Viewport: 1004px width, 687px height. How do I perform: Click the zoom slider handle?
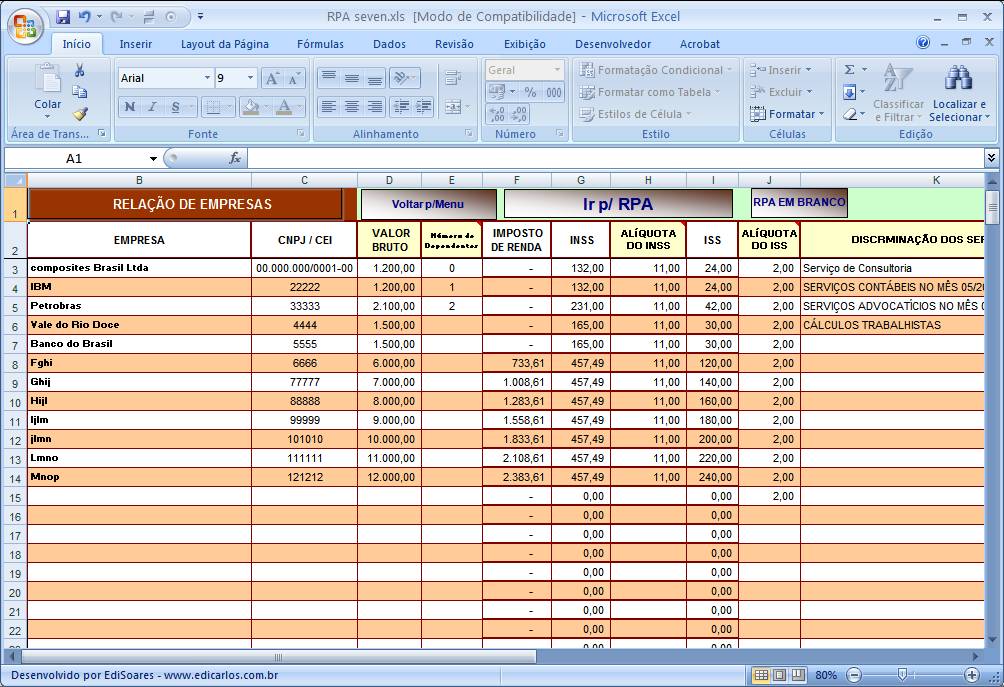pos(902,675)
